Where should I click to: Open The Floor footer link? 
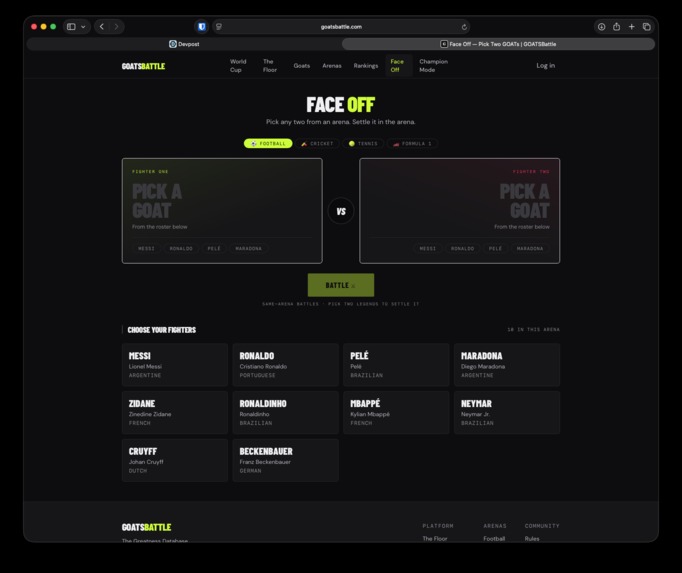tap(435, 539)
